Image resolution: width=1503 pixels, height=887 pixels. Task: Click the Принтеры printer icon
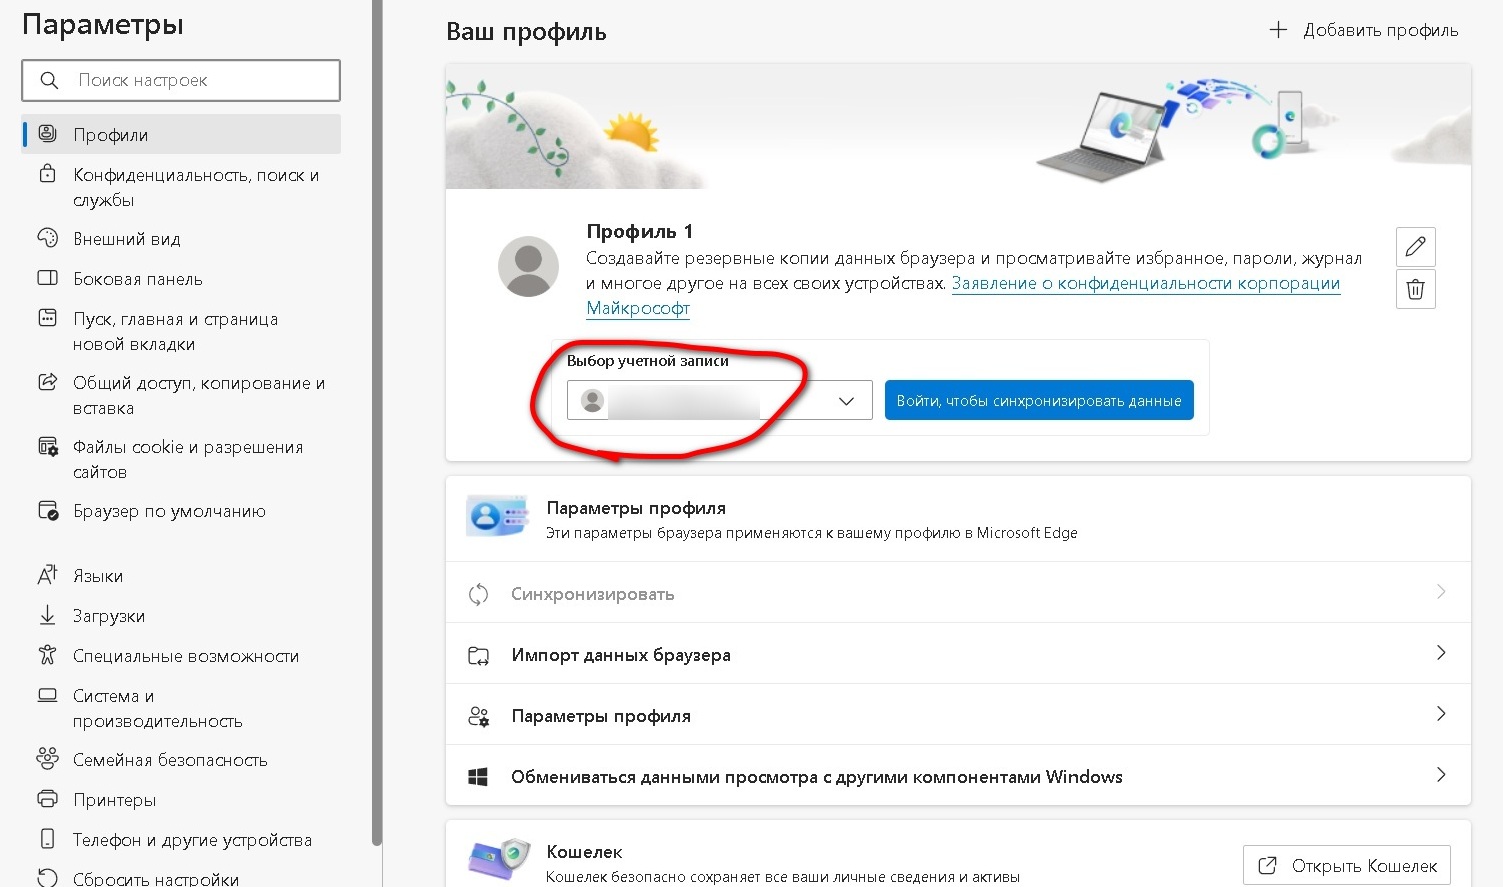(x=47, y=799)
